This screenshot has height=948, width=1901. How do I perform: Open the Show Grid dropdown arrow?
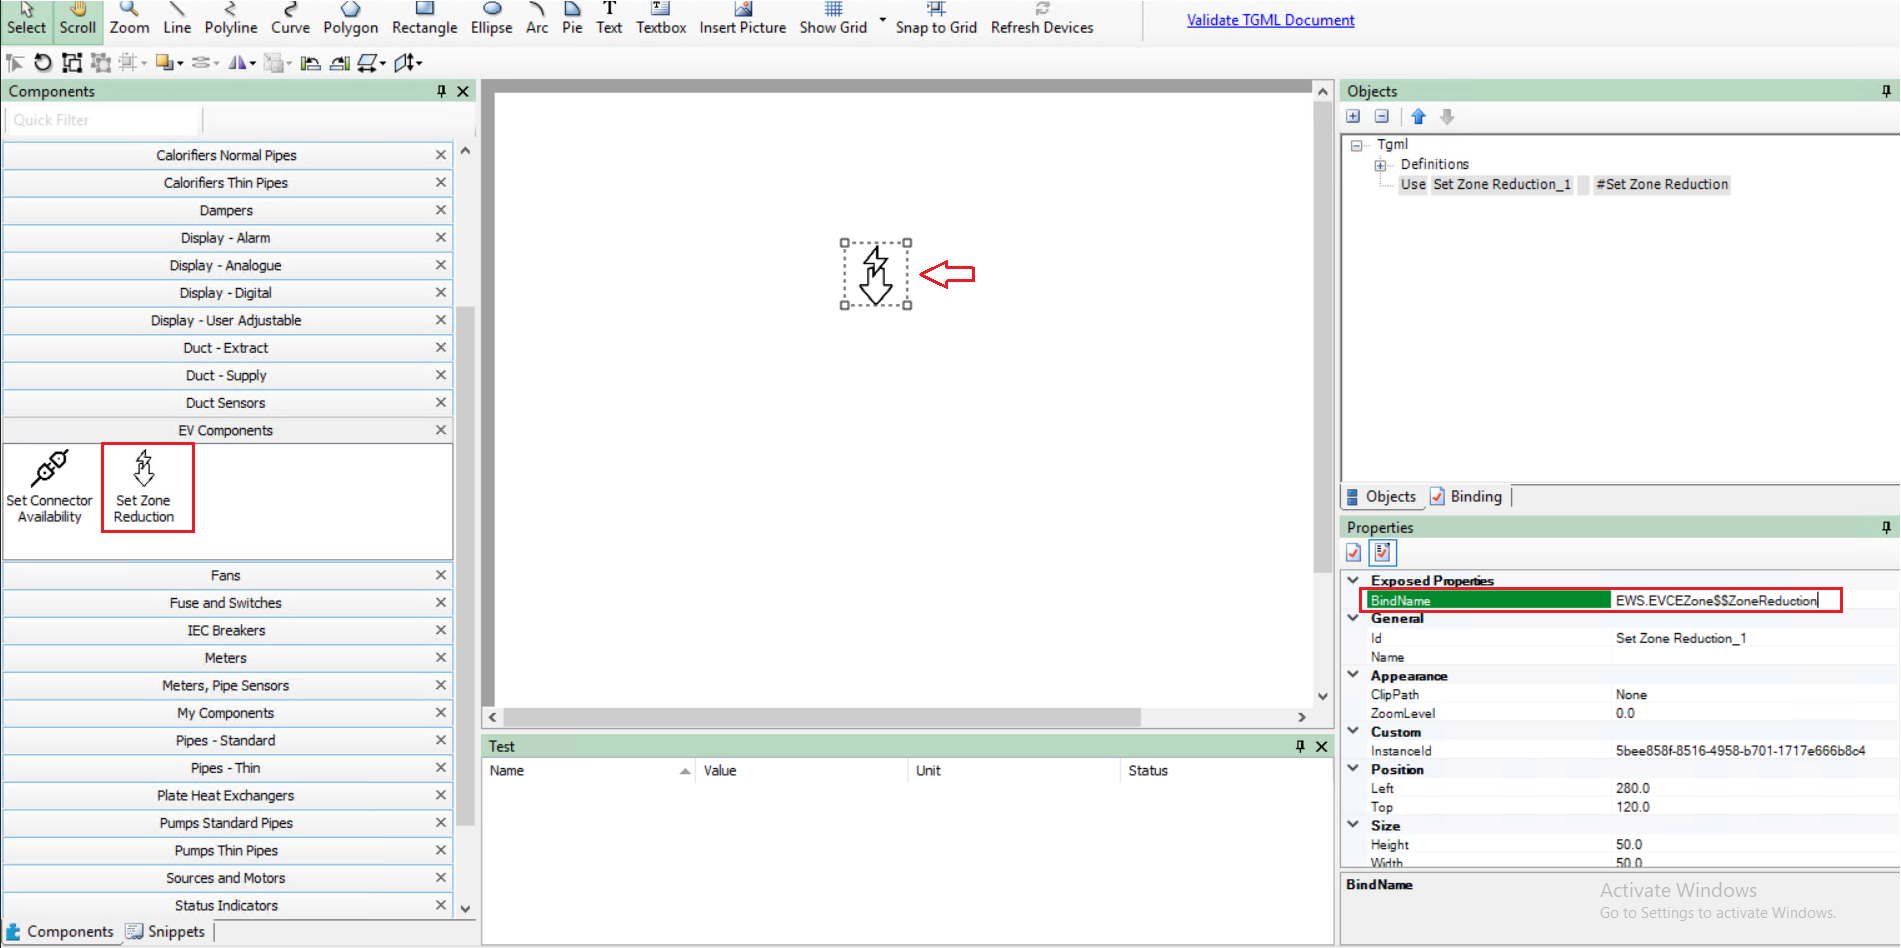click(881, 19)
